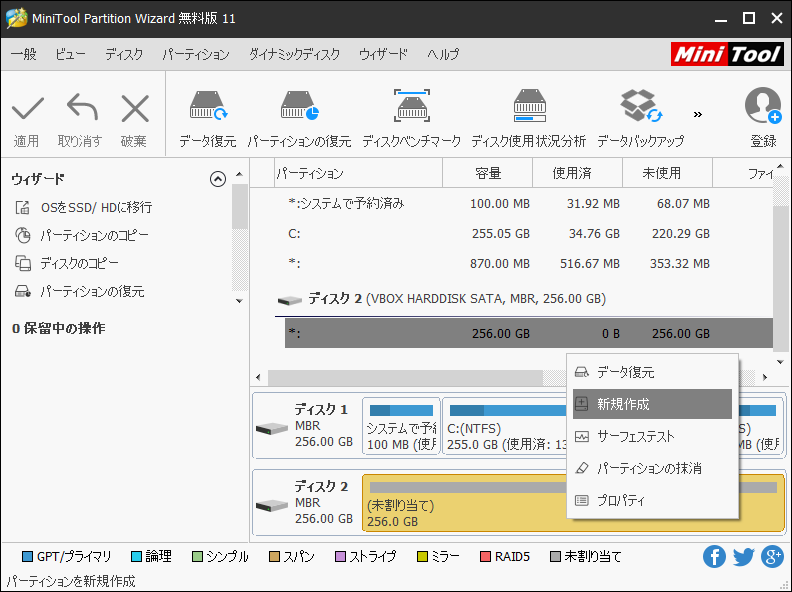Show more toolbar items via » chevron
Screen dimensions: 792x592
(698, 115)
